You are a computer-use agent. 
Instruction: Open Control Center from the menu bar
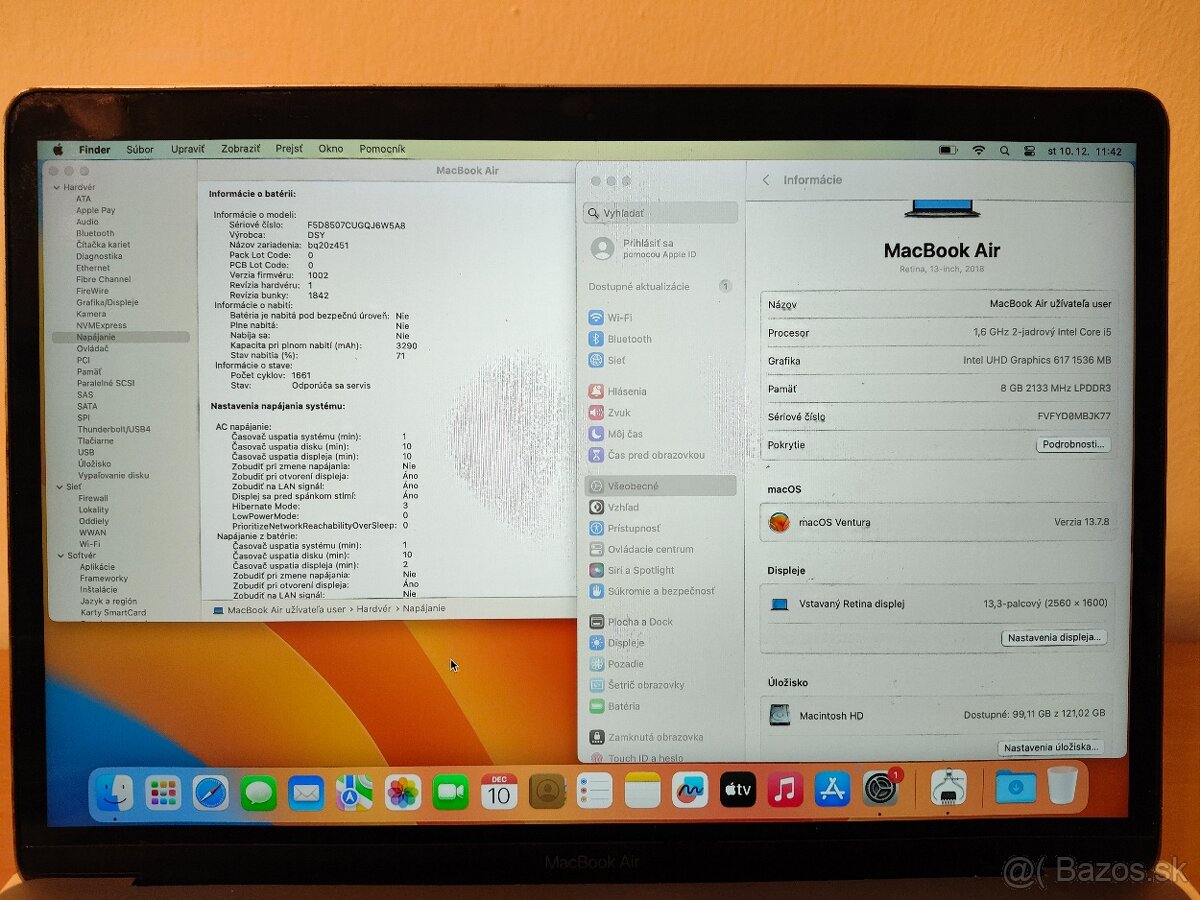coord(1029,150)
